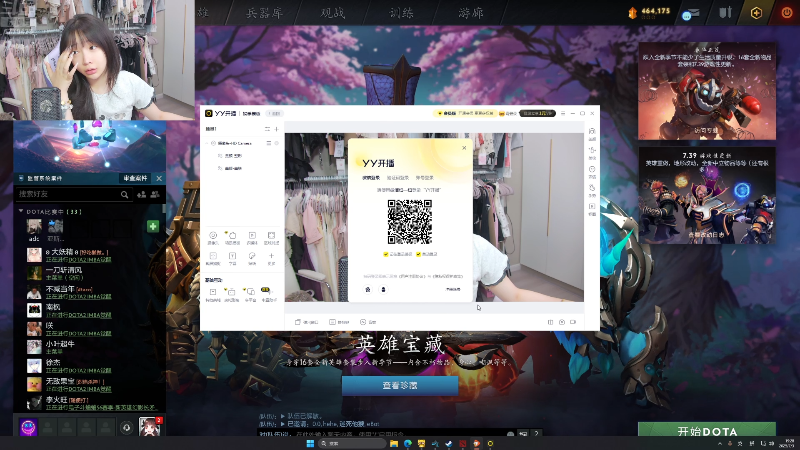Open the Dota 训练 (Learn) tab
This screenshot has height=450, width=800.
pos(402,12)
